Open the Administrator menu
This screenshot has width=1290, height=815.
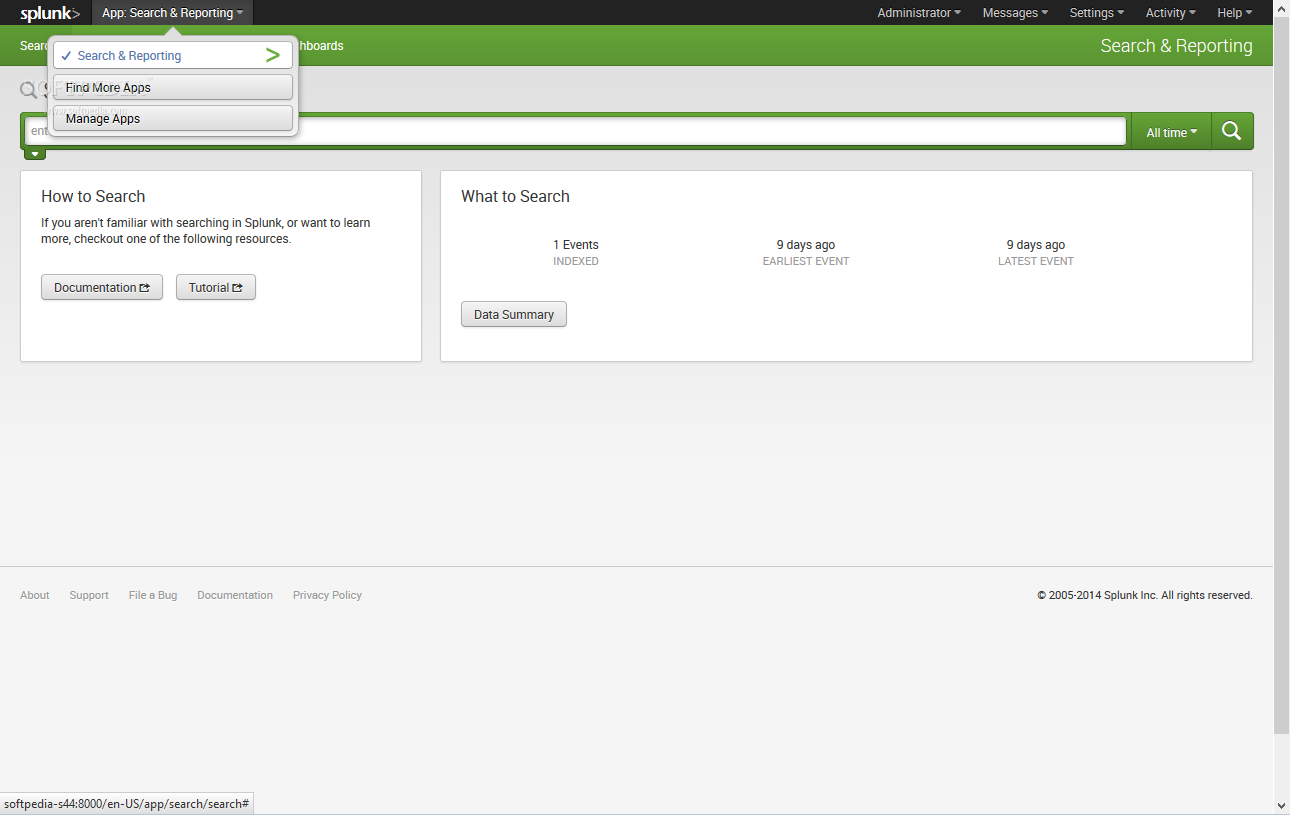pos(919,13)
